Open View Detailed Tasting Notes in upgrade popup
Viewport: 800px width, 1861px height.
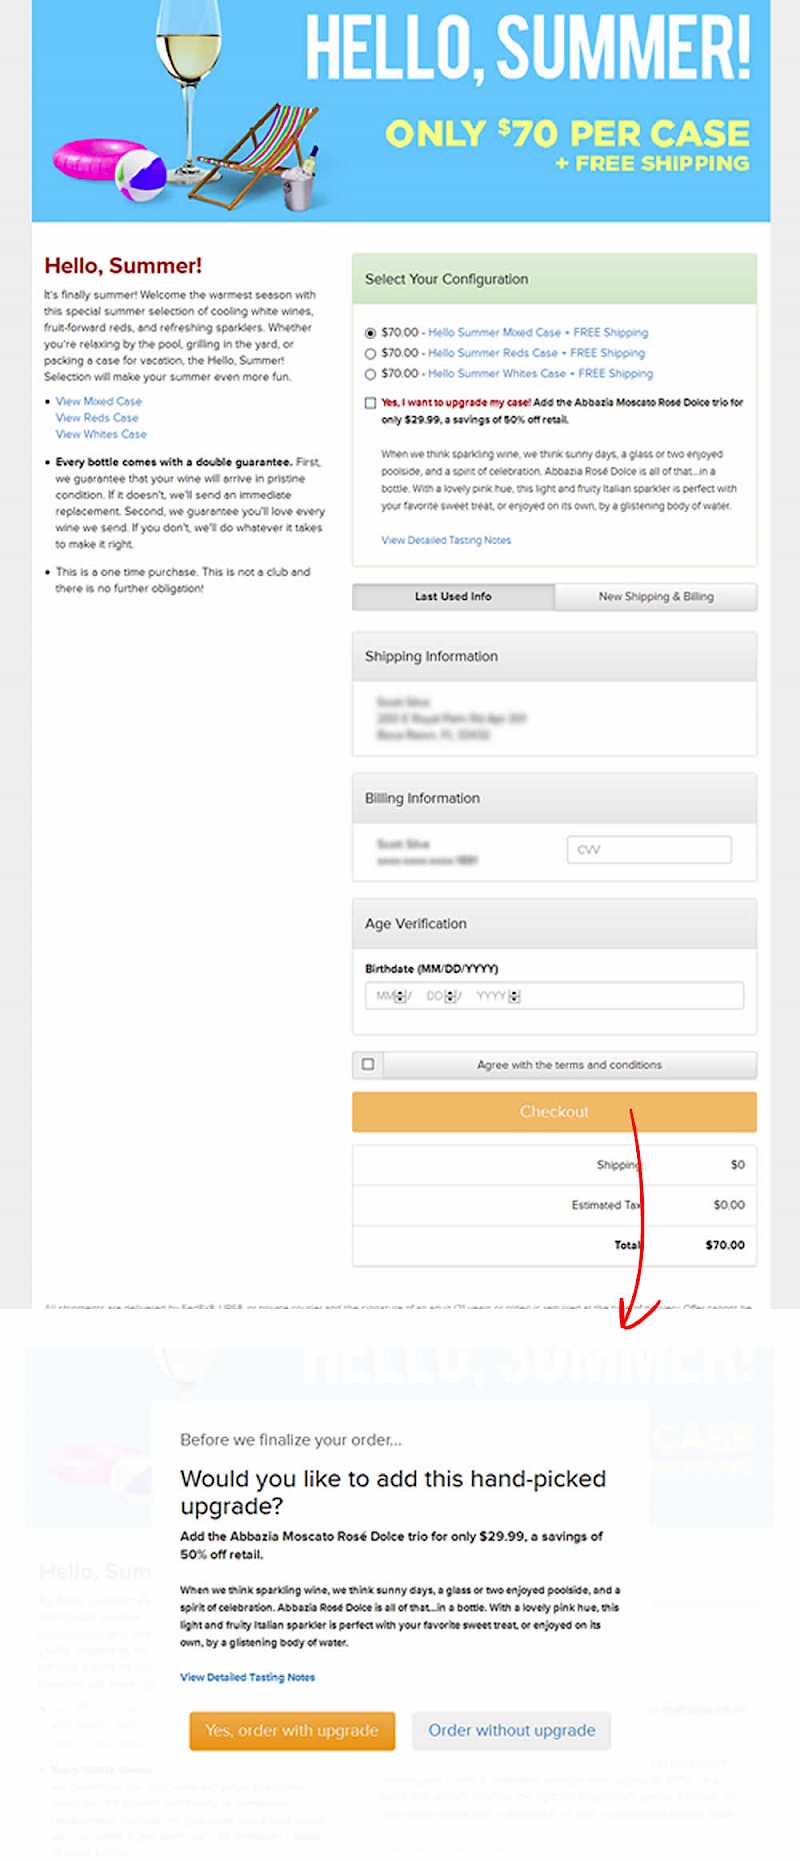point(247,1677)
